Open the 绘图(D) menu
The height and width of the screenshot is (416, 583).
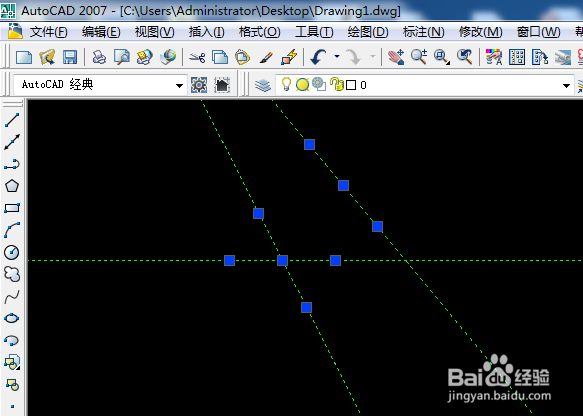[368, 32]
